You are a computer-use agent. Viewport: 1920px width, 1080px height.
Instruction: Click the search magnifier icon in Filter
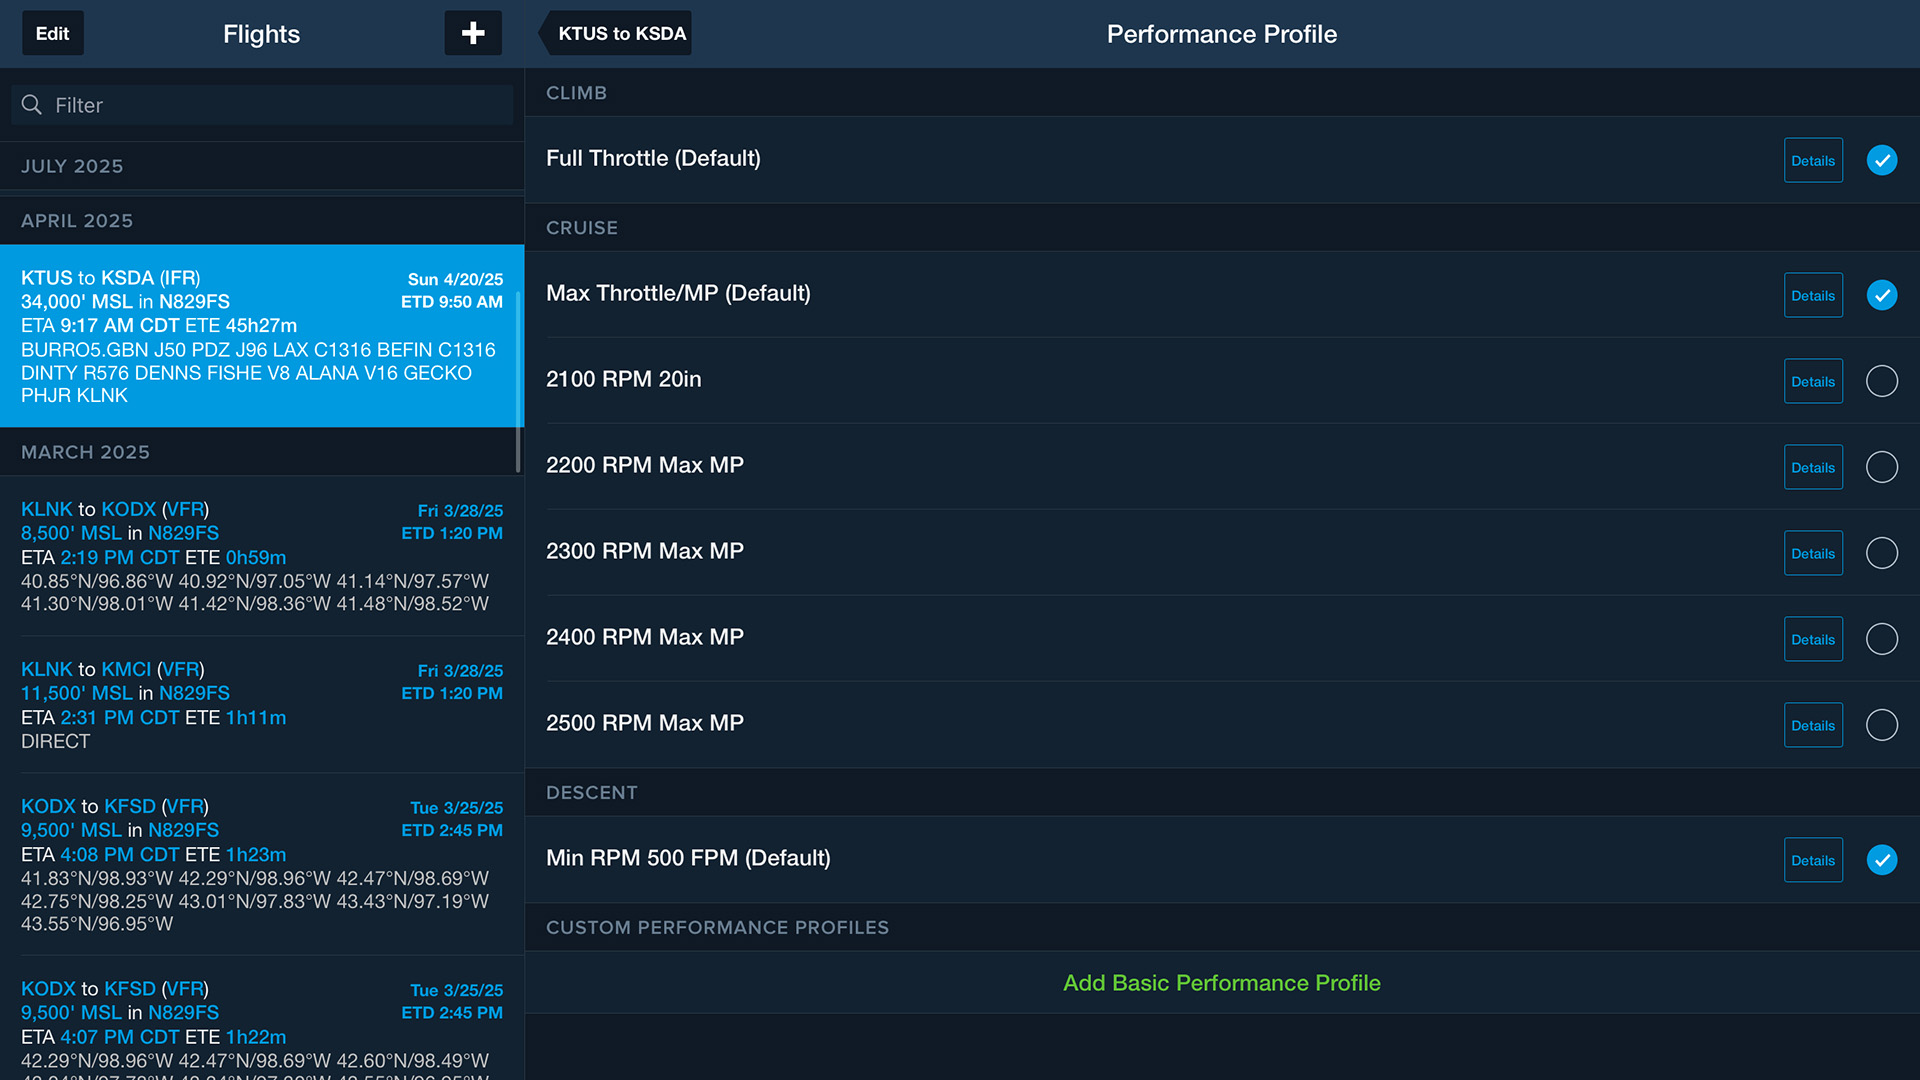coord(32,105)
